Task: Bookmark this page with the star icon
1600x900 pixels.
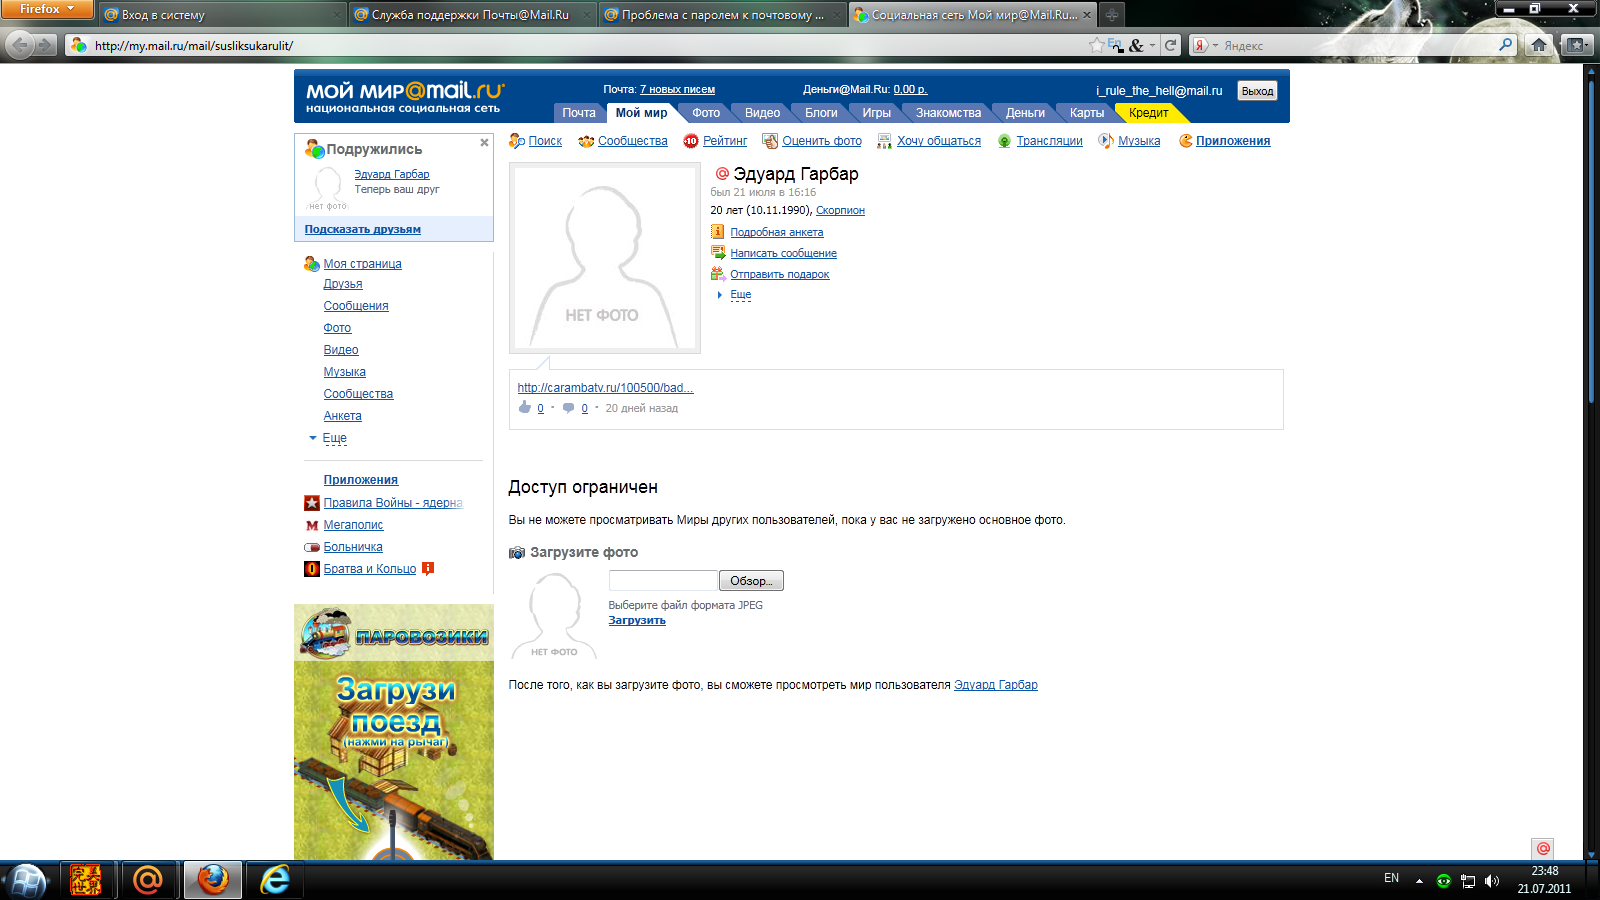Action: [1097, 45]
